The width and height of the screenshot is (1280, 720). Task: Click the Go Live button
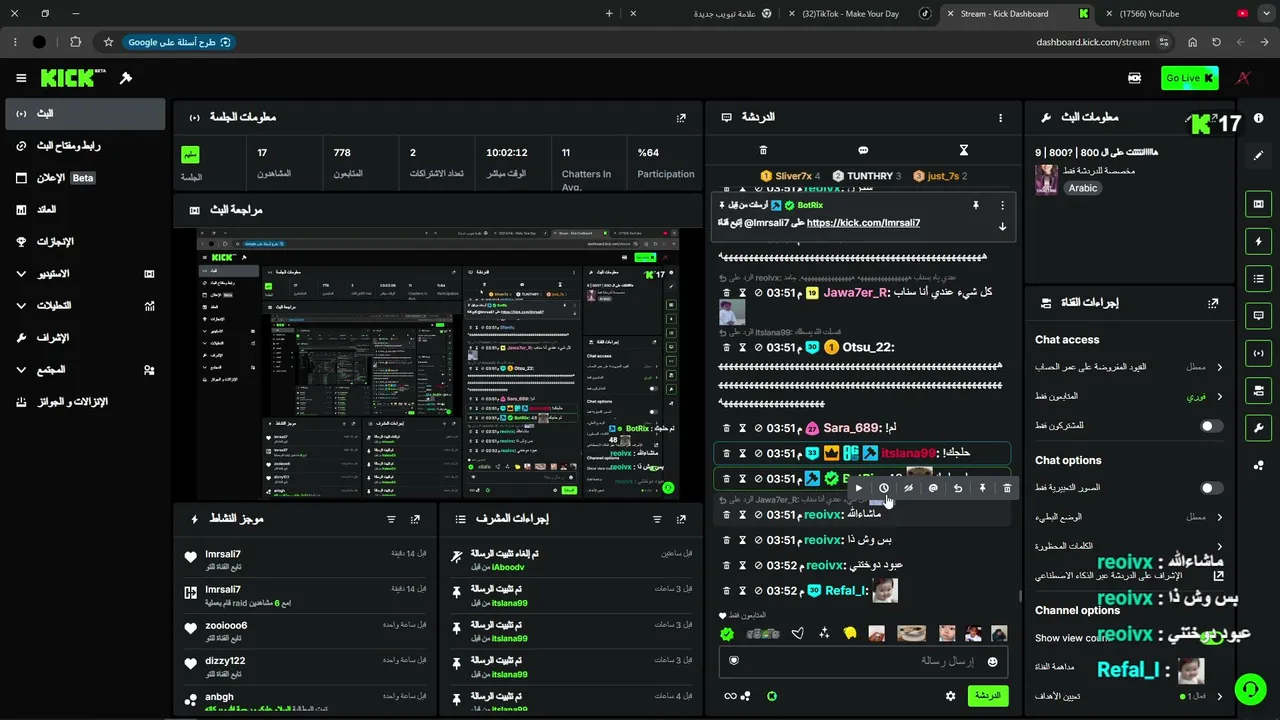(1189, 78)
